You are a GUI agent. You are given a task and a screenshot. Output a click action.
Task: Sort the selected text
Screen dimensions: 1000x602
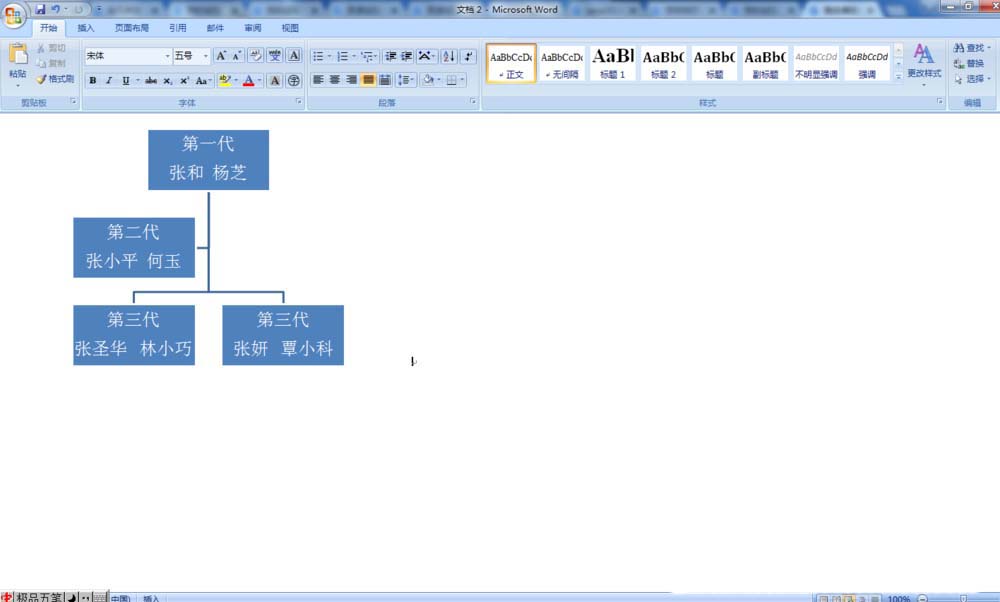coord(449,56)
